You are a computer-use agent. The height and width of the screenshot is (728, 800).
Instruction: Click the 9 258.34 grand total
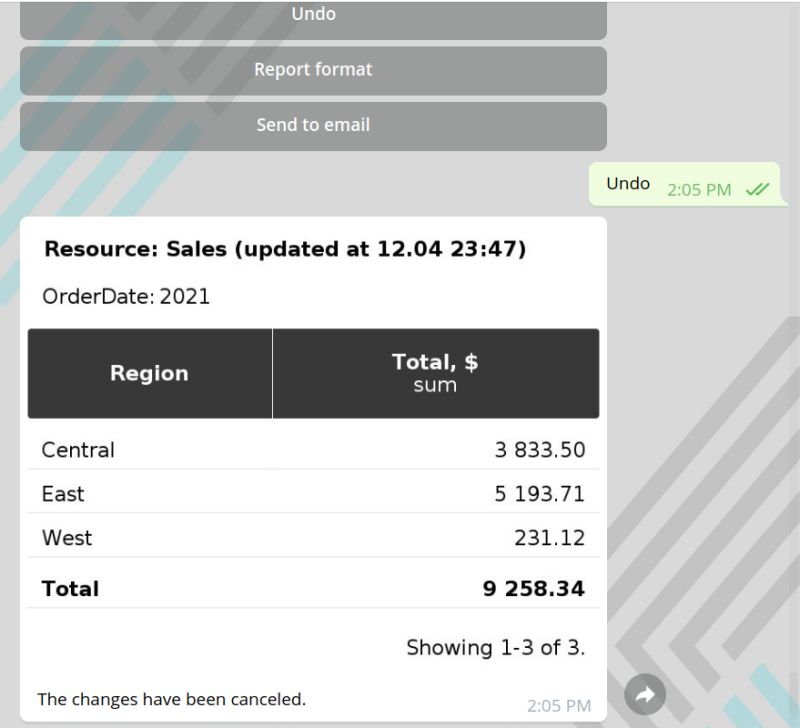(x=533, y=589)
